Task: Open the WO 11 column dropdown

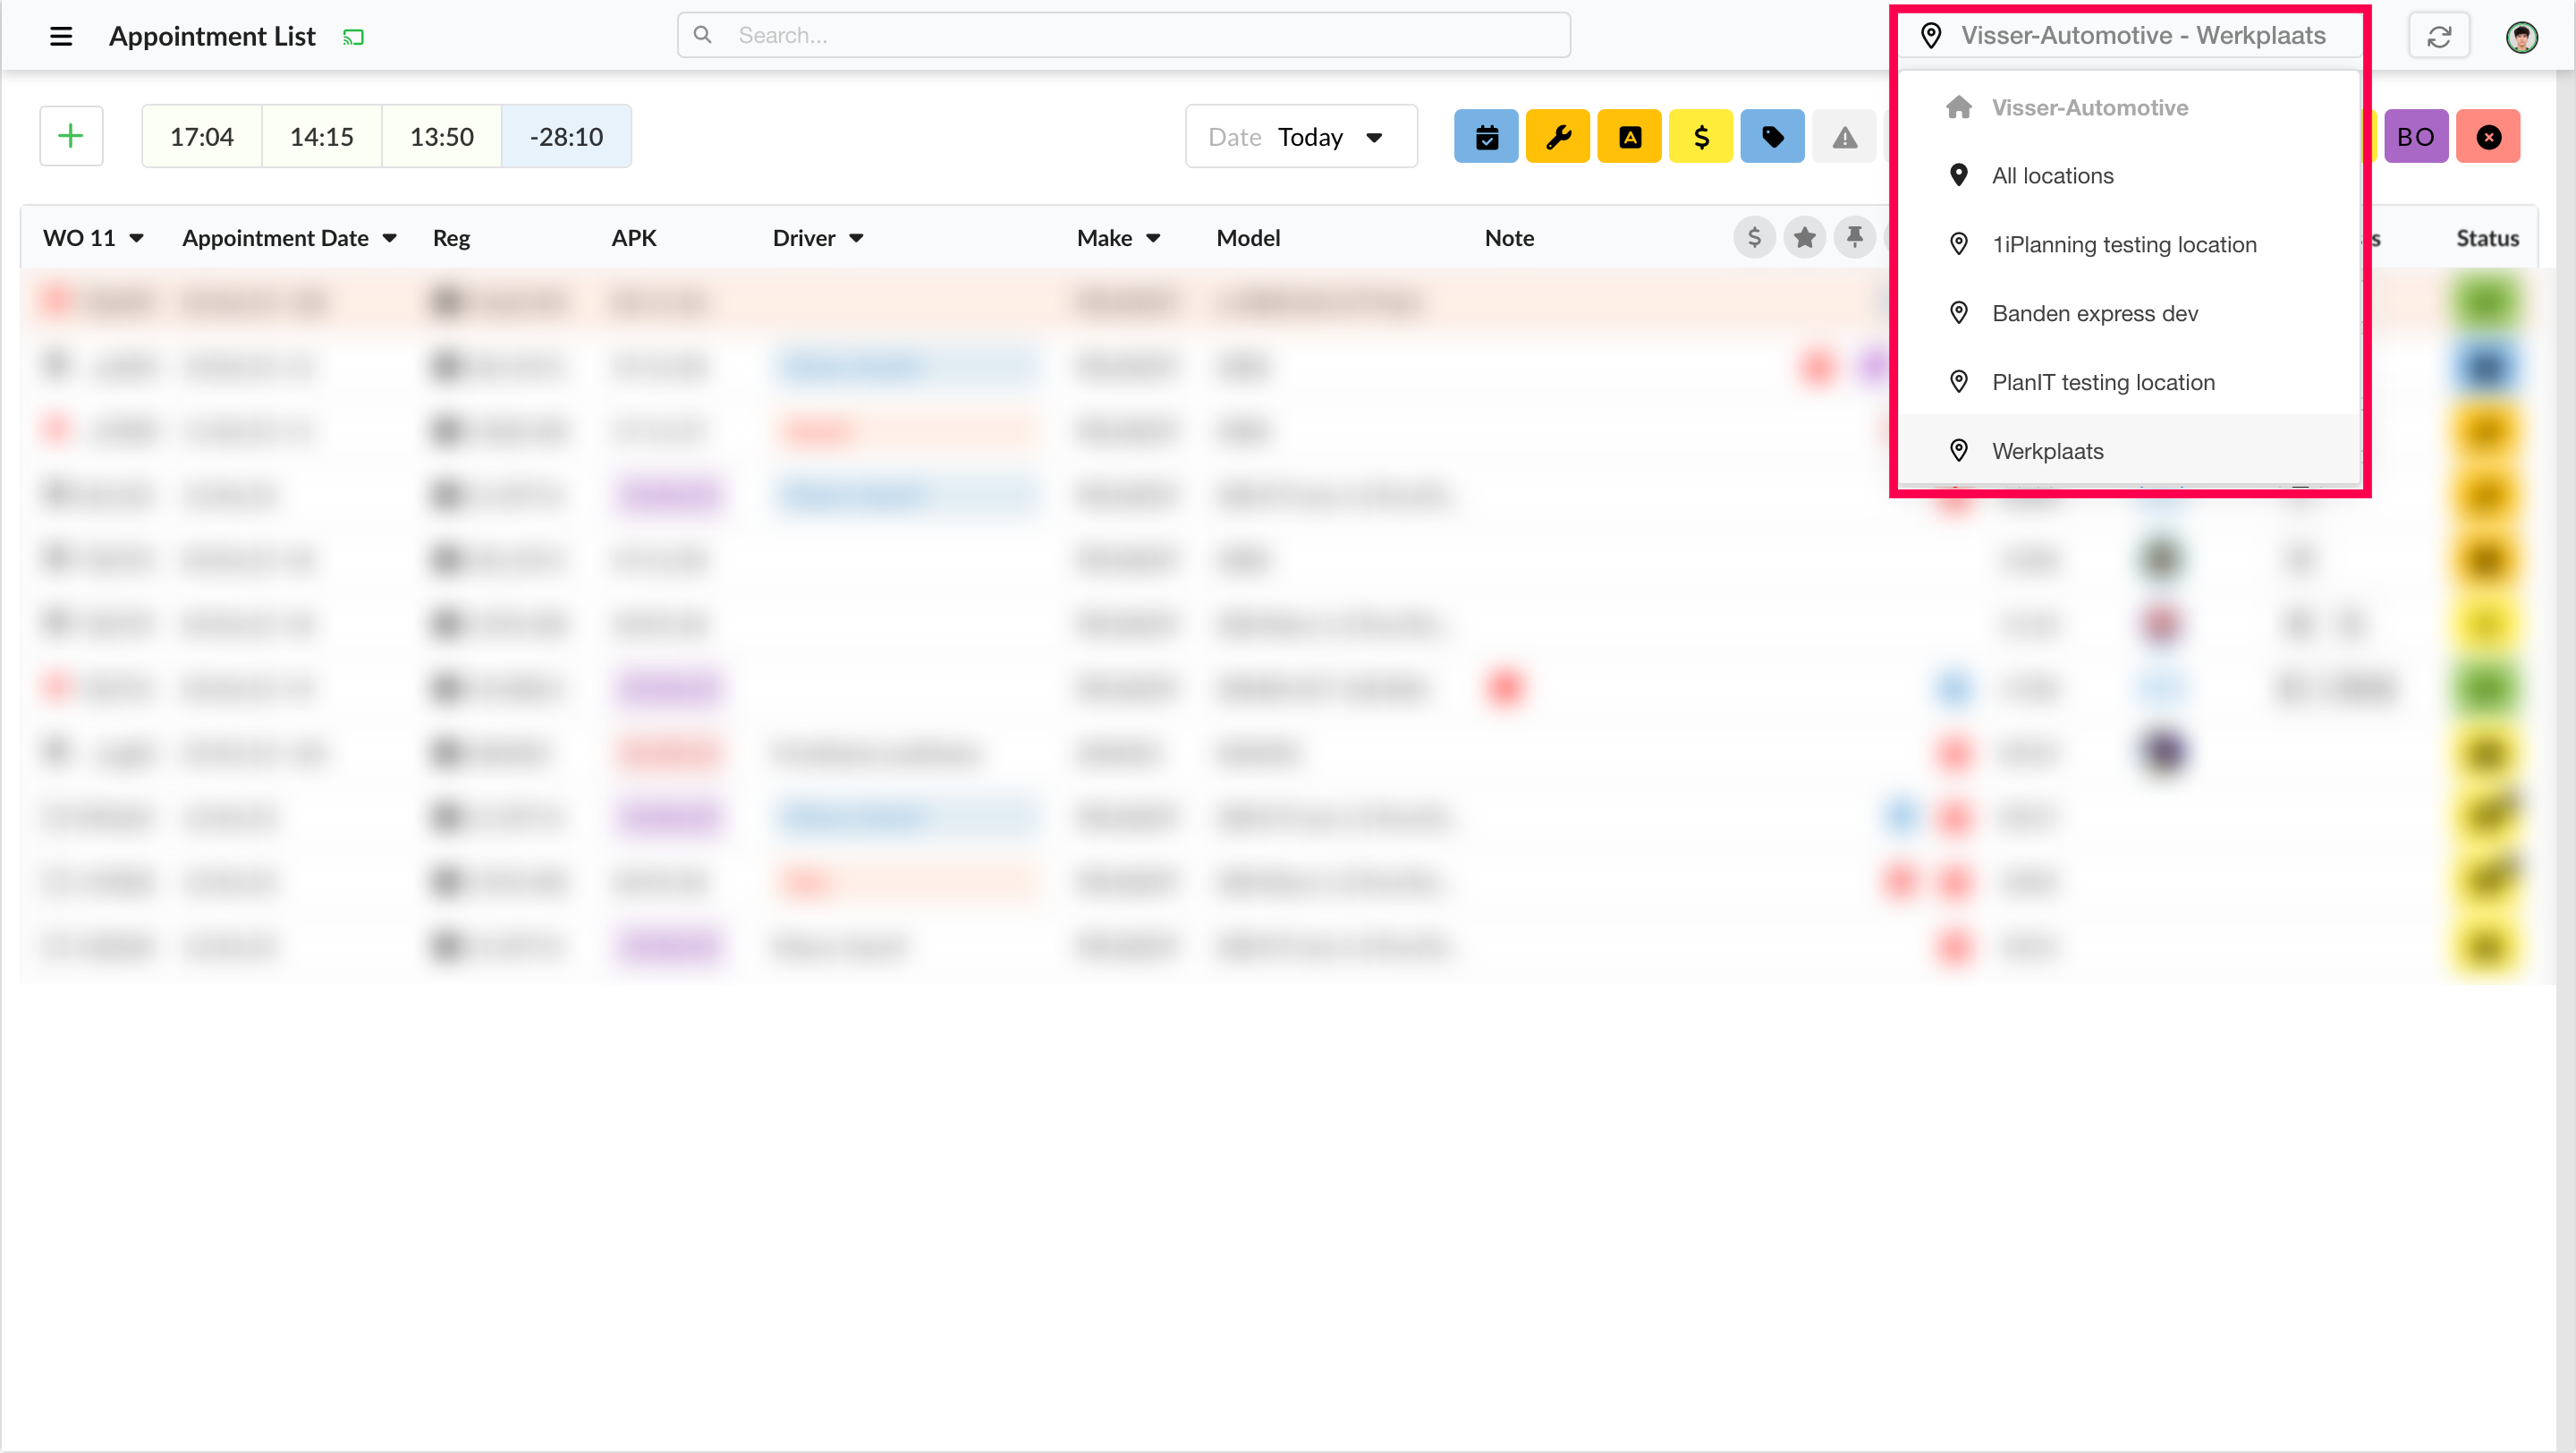Action: [136, 238]
